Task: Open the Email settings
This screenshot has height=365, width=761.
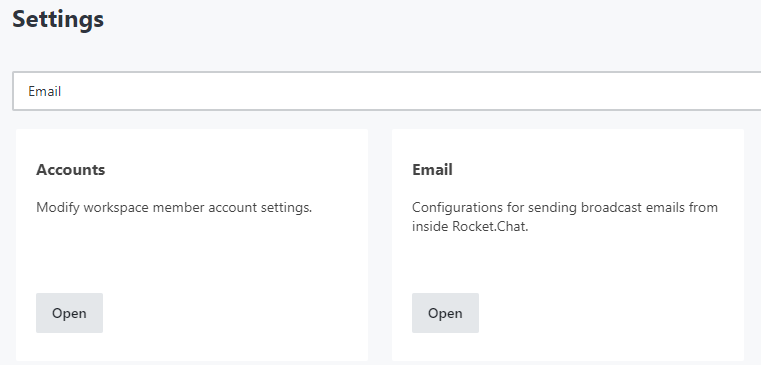Action: pos(445,313)
